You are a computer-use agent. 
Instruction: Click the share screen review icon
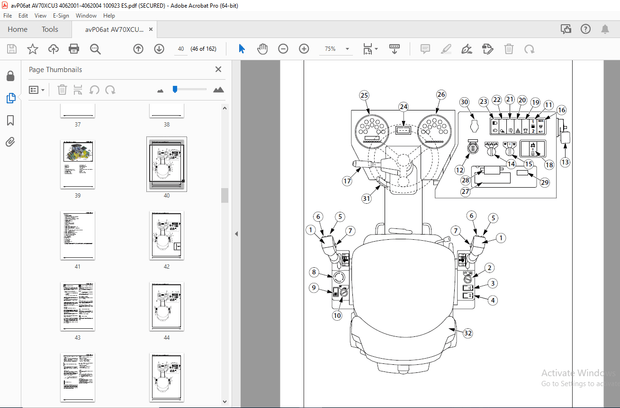click(x=566, y=29)
